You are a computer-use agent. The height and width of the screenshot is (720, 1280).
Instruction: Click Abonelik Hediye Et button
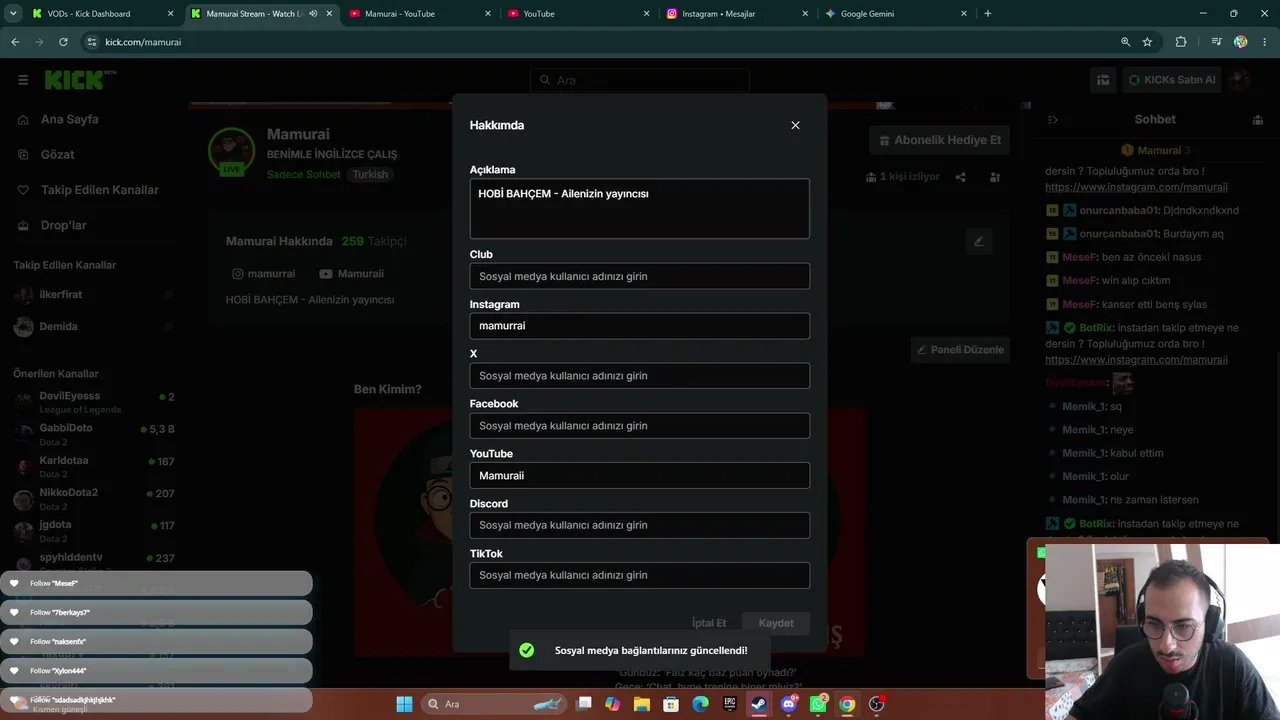[938, 140]
